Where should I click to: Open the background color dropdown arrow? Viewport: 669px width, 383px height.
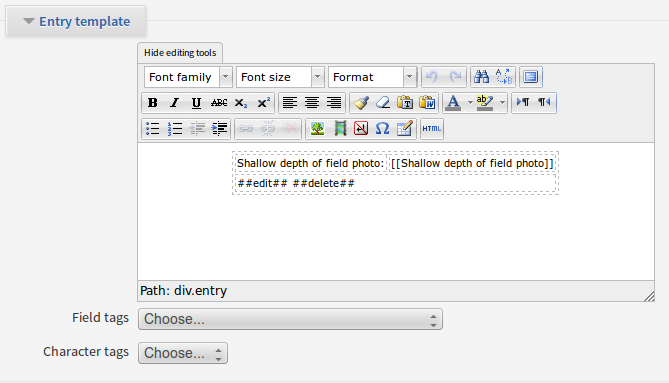click(502, 103)
